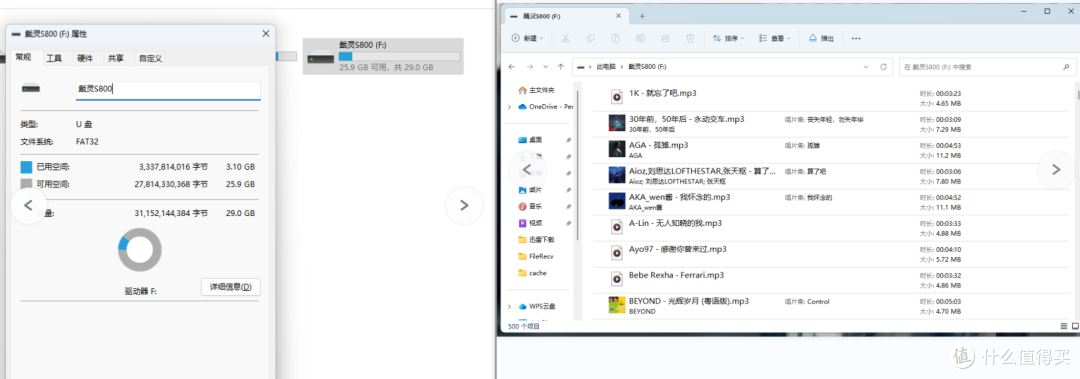
Task: Select OneDrive entry in sidebar
Action: coord(545,107)
